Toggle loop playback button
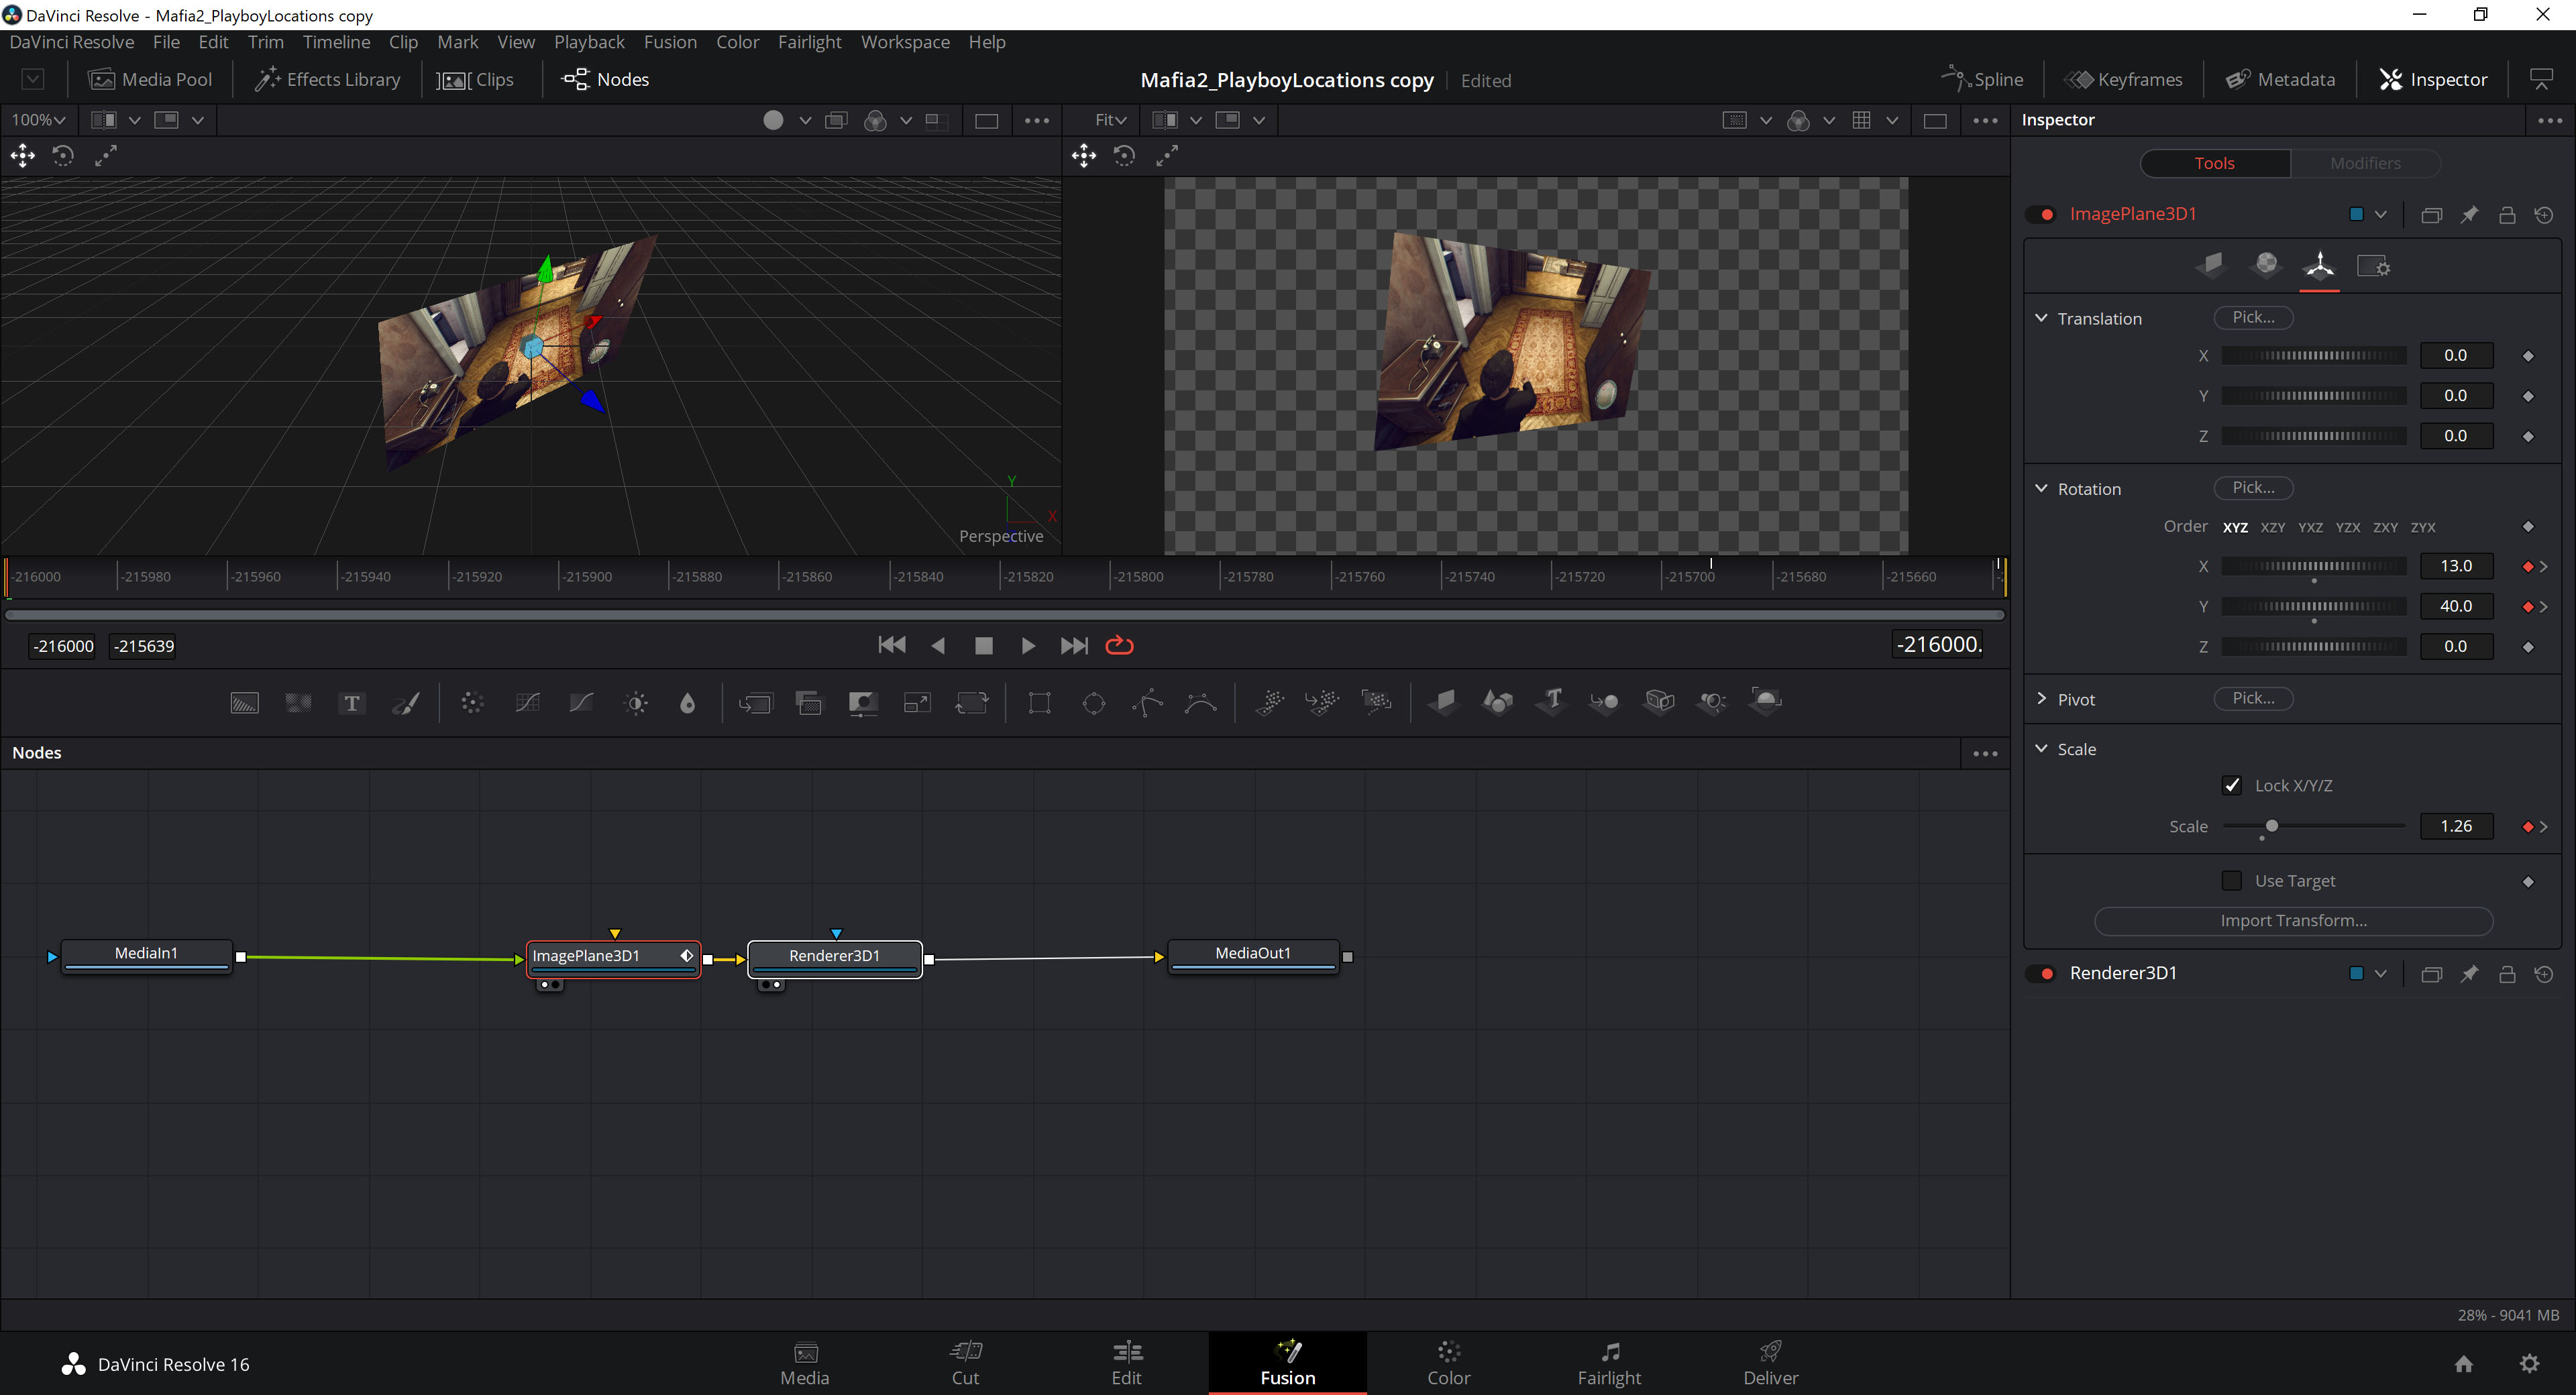The height and width of the screenshot is (1395, 2576). [x=1119, y=645]
